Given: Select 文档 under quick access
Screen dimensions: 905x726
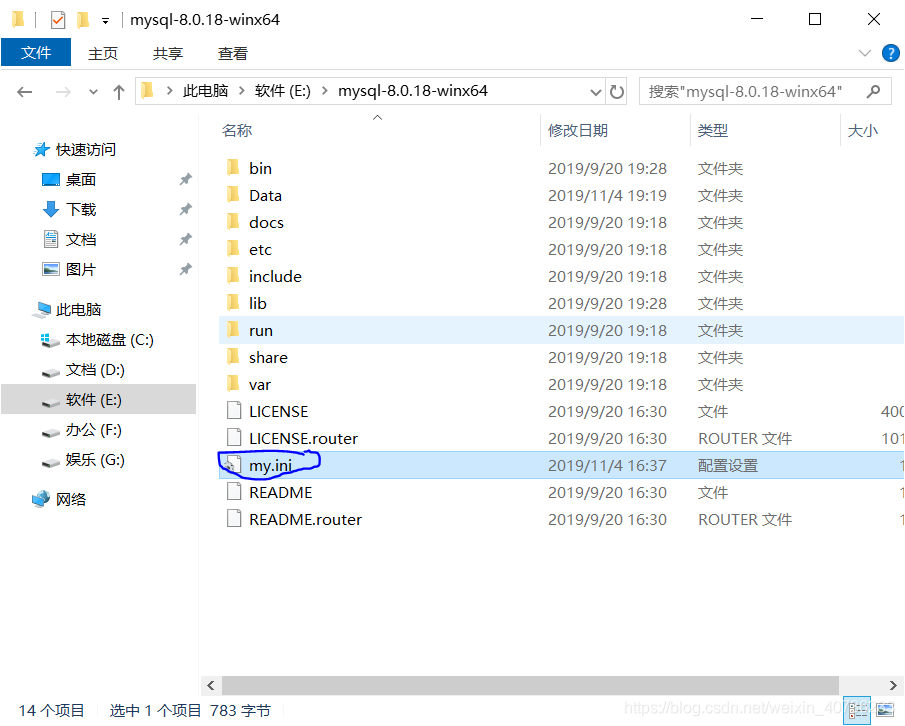Looking at the screenshot, I should (x=81, y=240).
